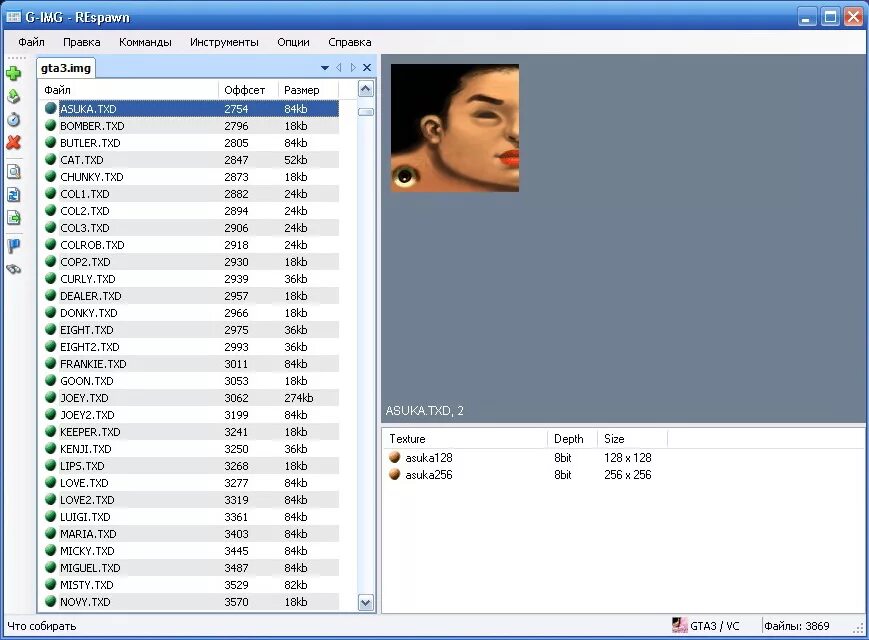Open the Инструменты menu
The width and height of the screenshot is (869, 640).
click(x=224, y=42)
